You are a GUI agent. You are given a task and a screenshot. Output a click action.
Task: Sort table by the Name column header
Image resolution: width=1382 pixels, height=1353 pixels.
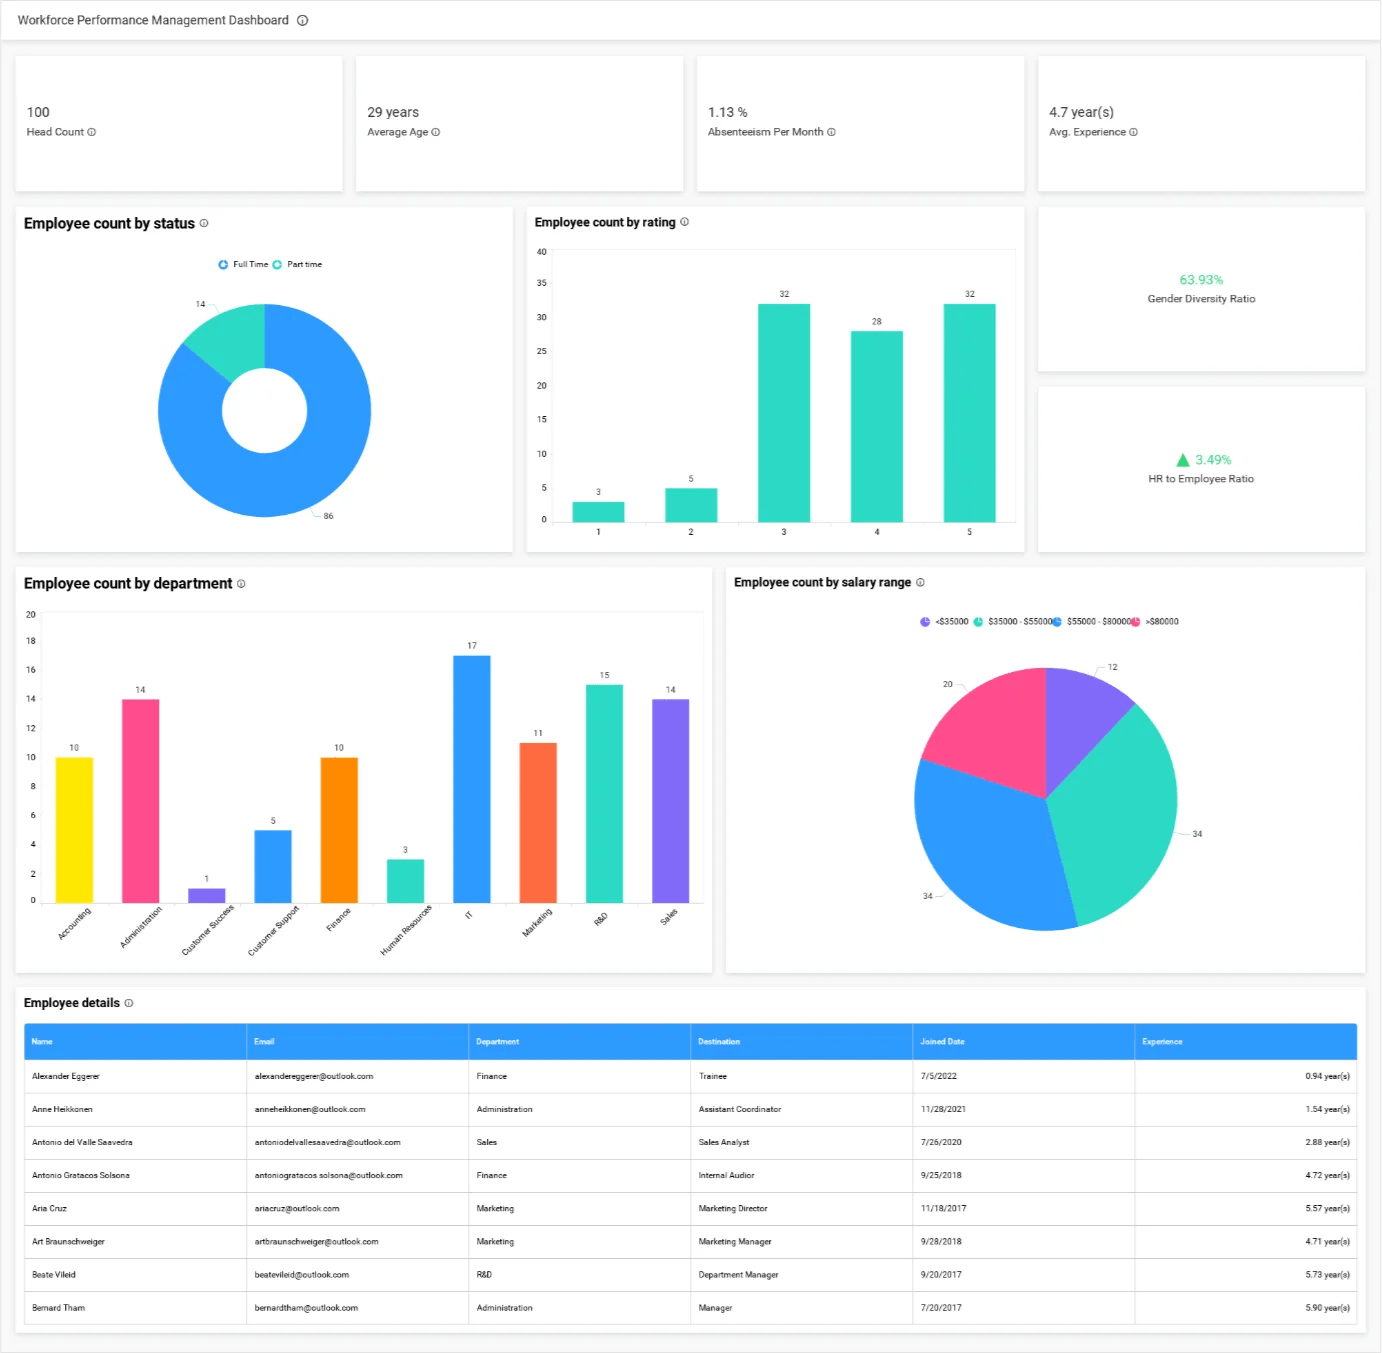(x=136, y=1042)
